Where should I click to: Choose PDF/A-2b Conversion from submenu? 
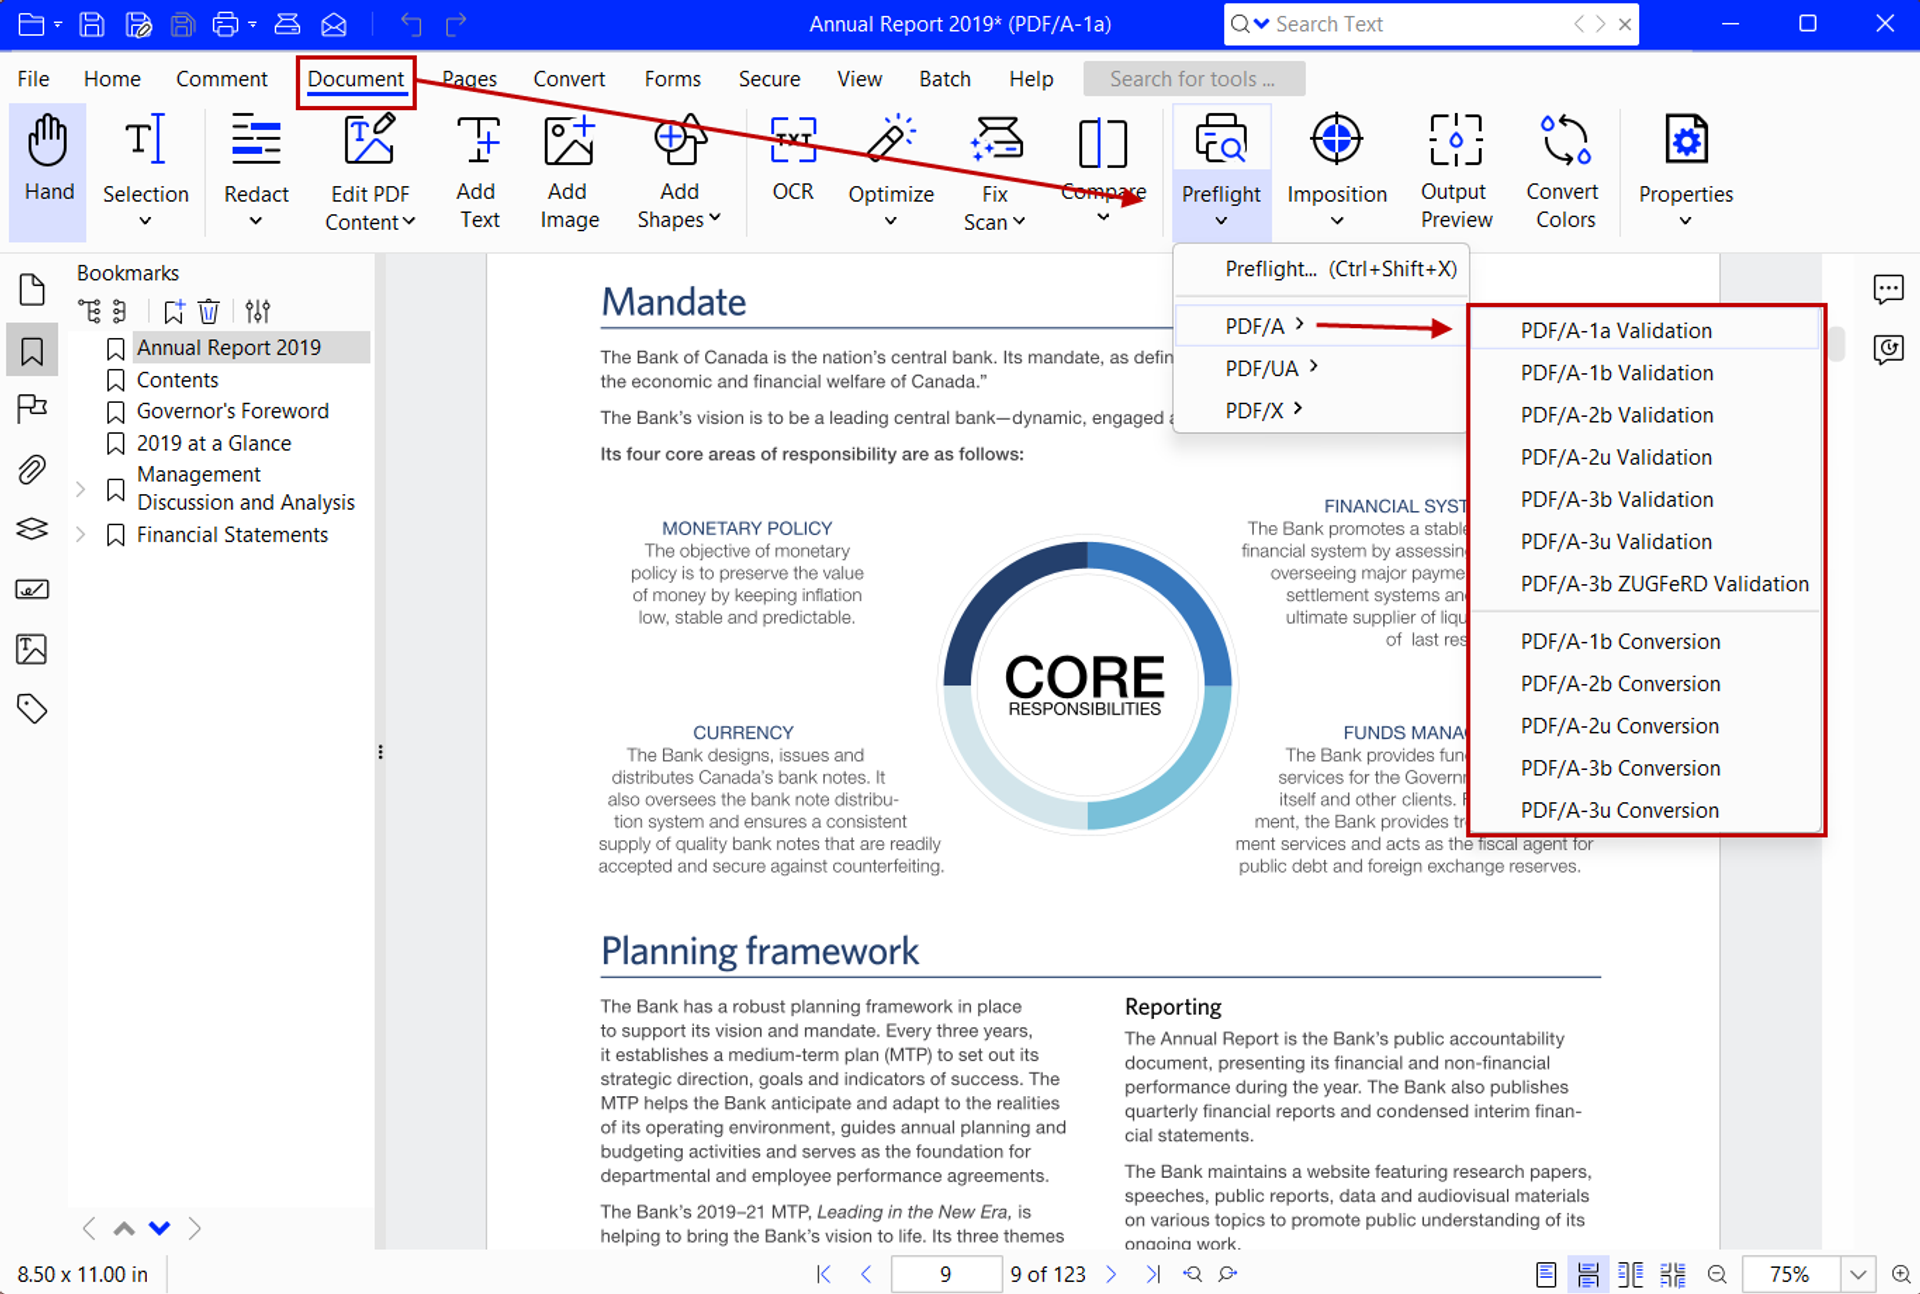1620,684
